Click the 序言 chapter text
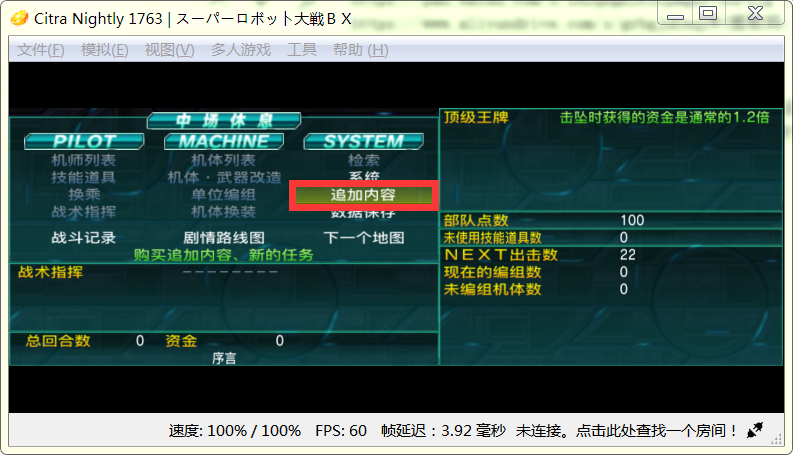 (224, 358)
